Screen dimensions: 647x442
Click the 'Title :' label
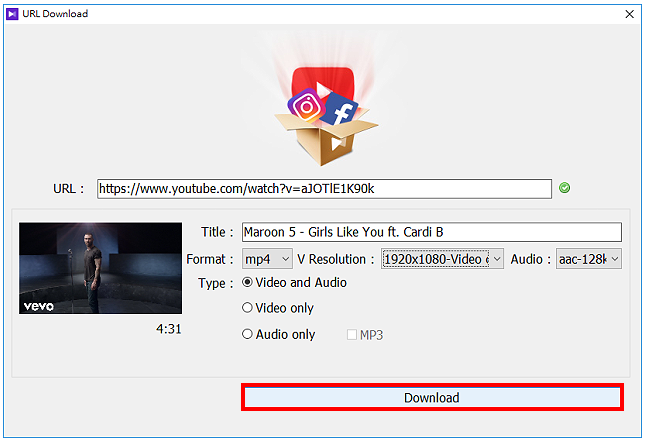[x=217, y=232]
